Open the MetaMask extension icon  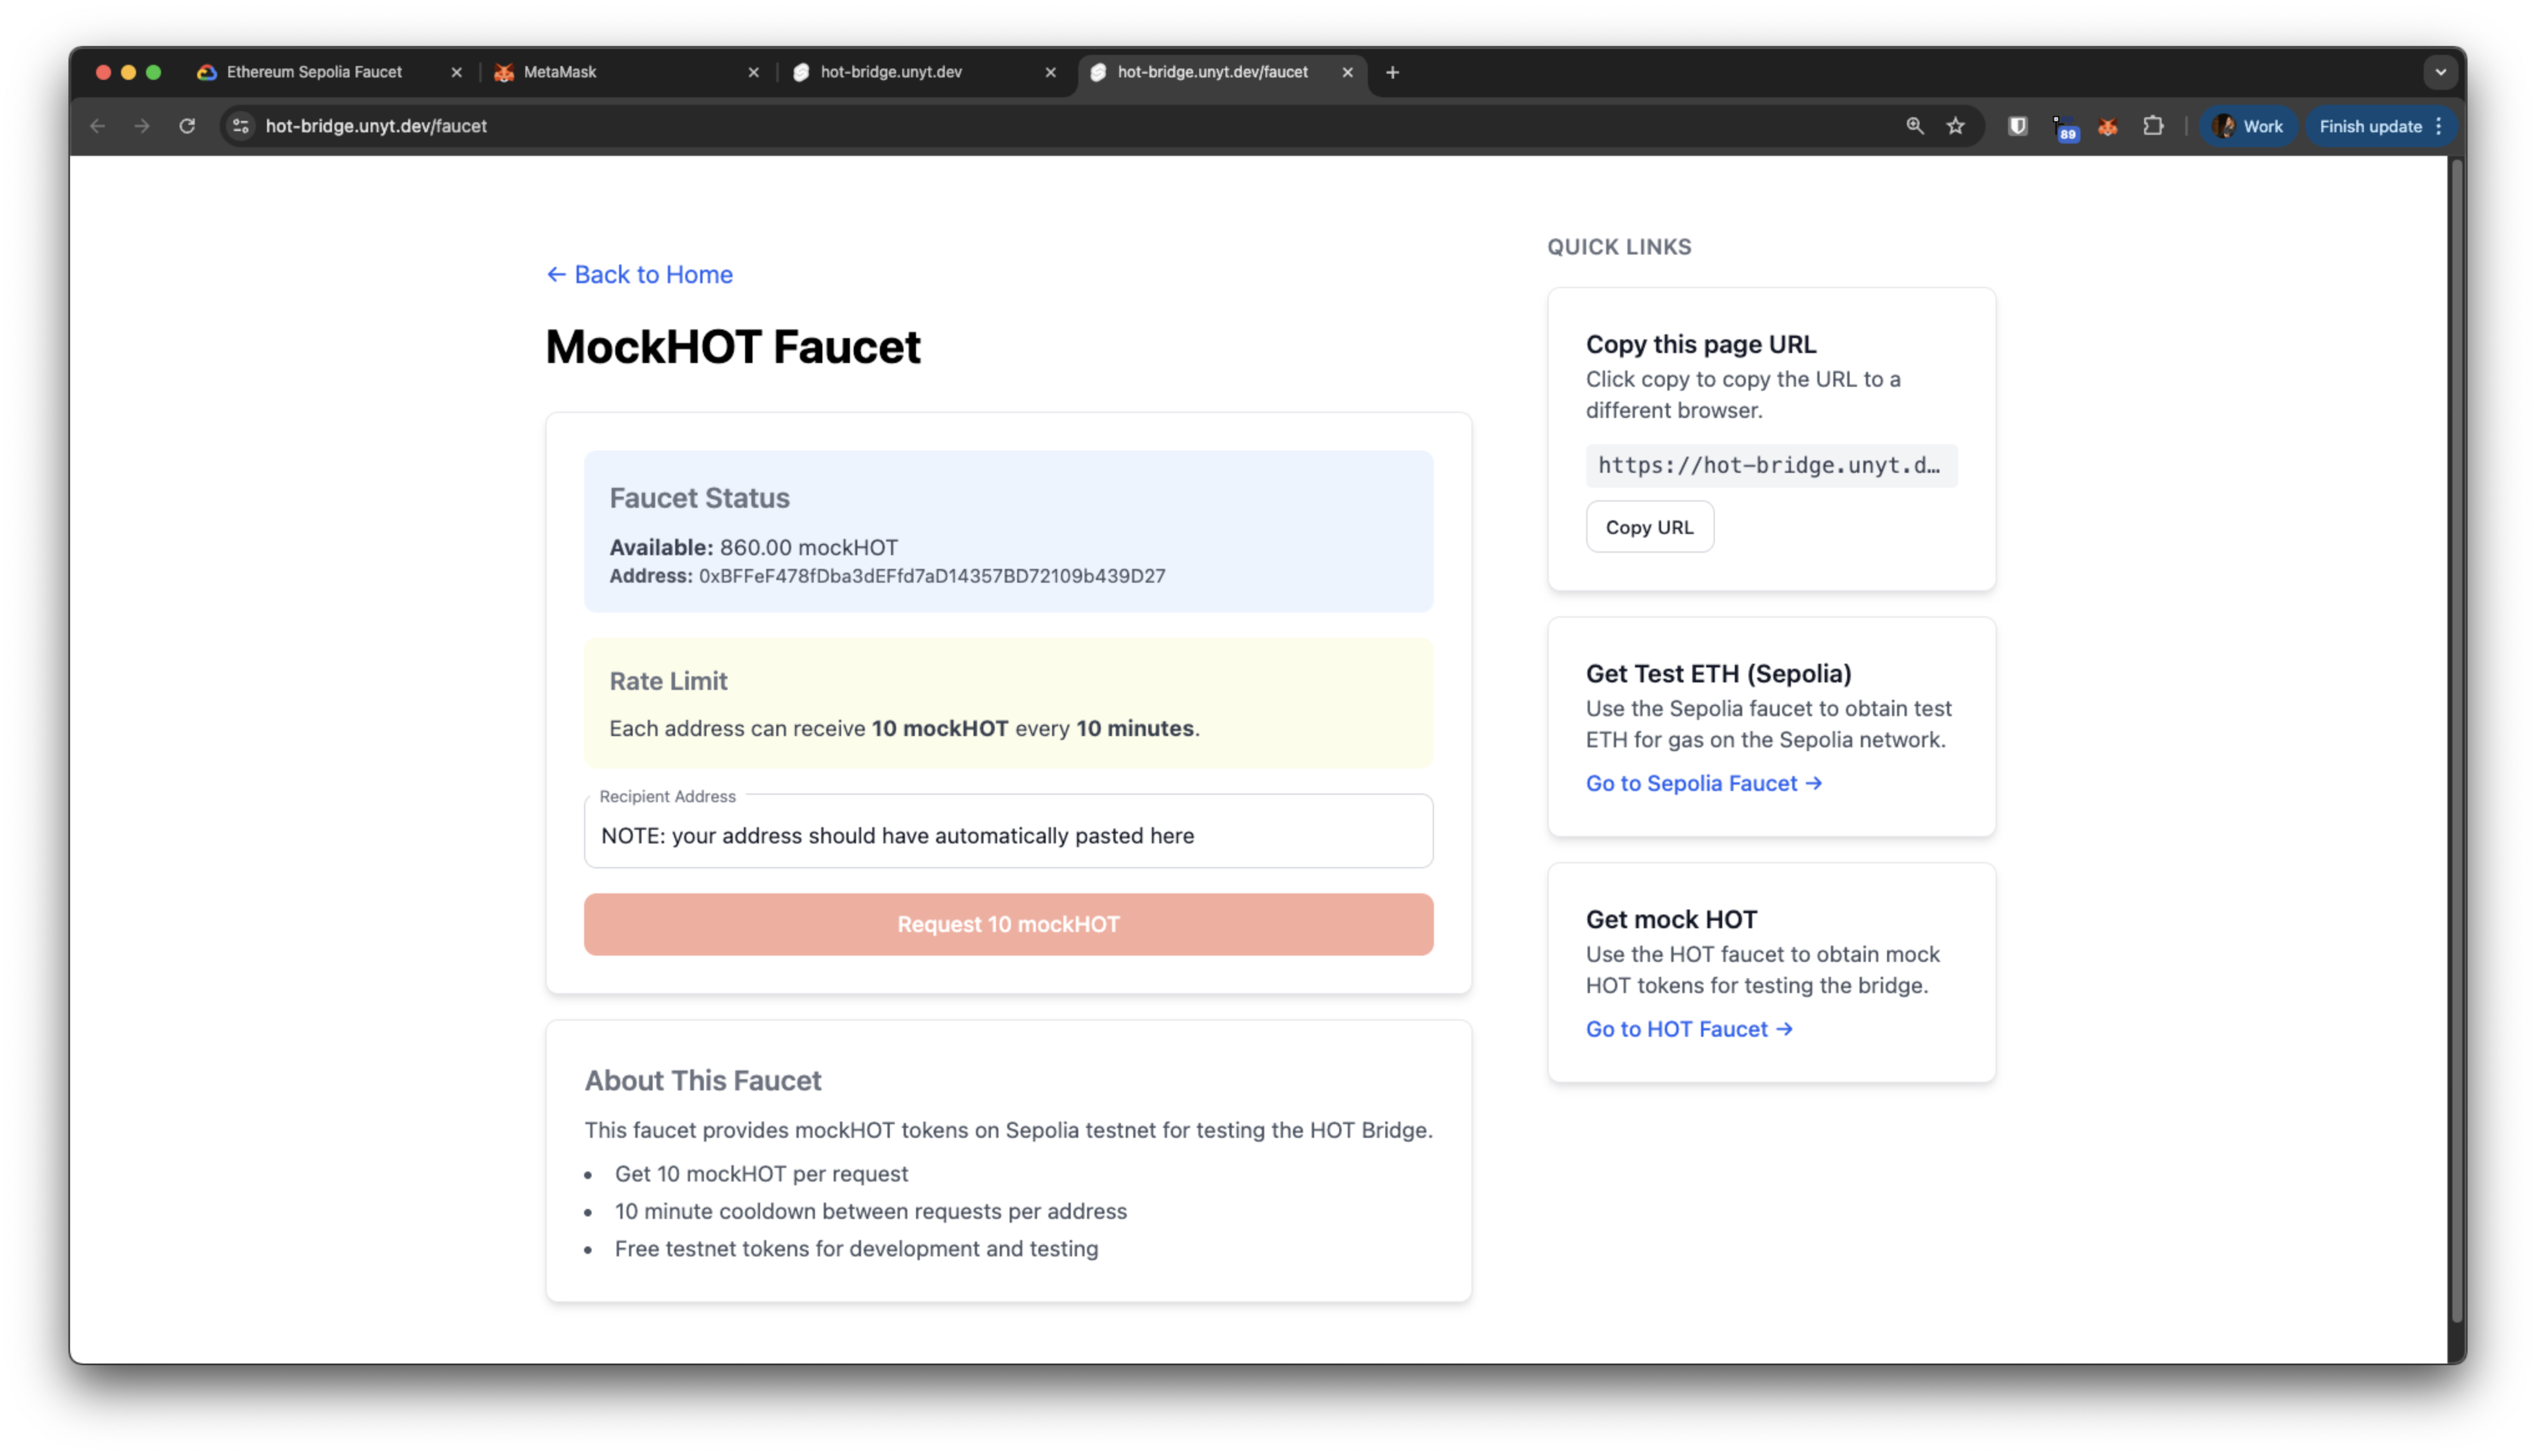coord(2107,126)
